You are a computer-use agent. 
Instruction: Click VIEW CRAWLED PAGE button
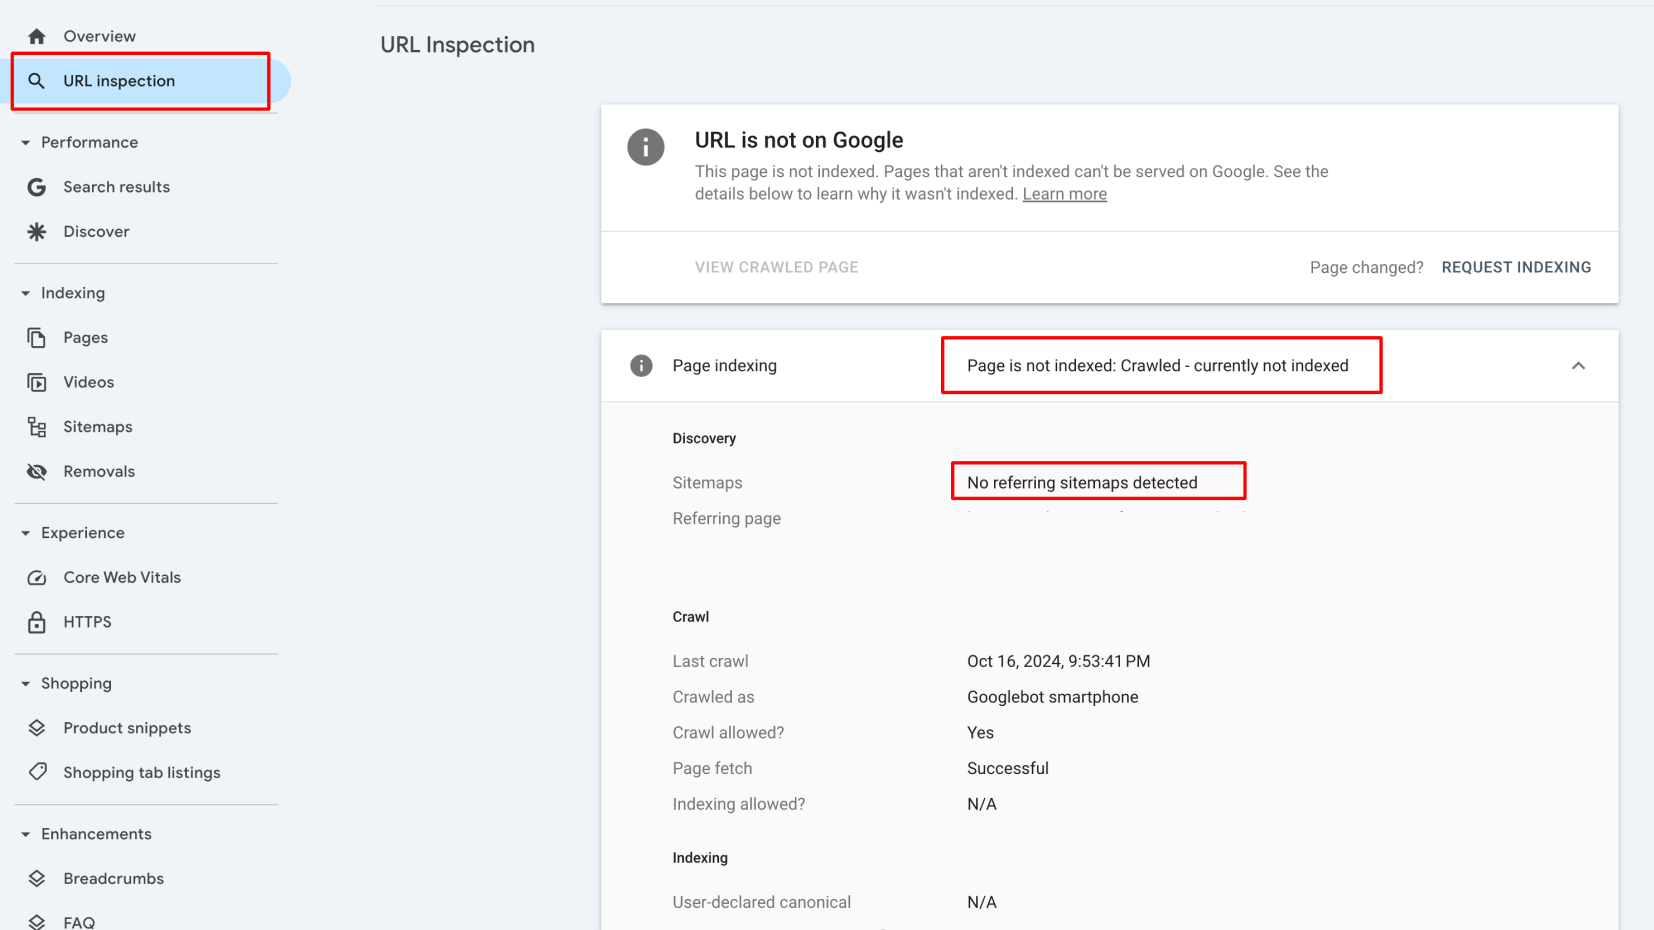pos(777,267)
